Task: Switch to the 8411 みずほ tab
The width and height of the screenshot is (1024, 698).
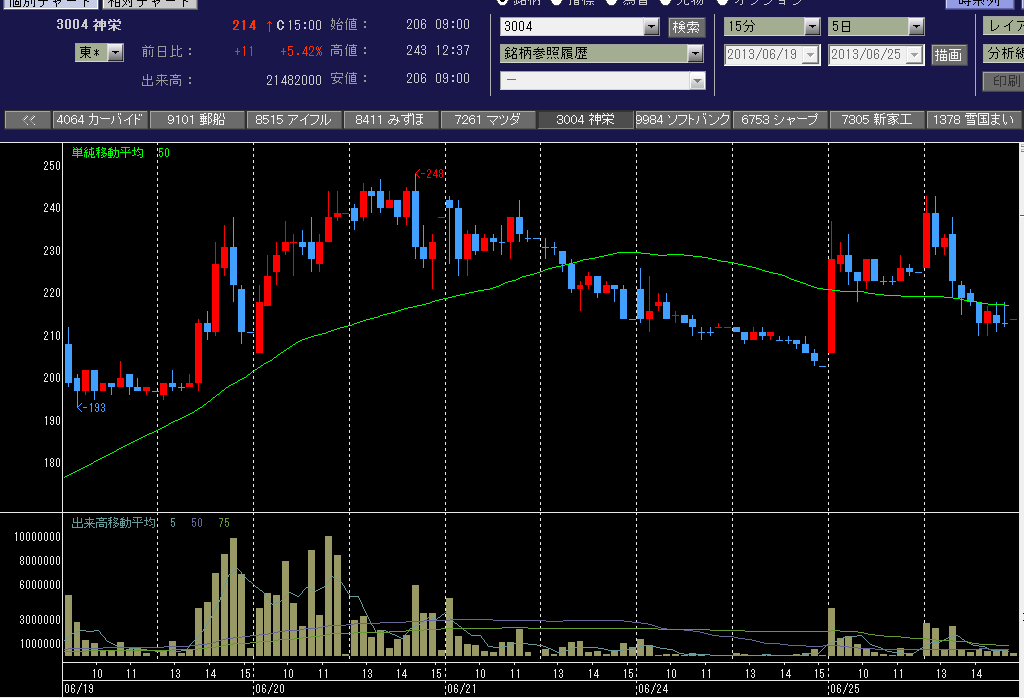Action: click(391, 120)
